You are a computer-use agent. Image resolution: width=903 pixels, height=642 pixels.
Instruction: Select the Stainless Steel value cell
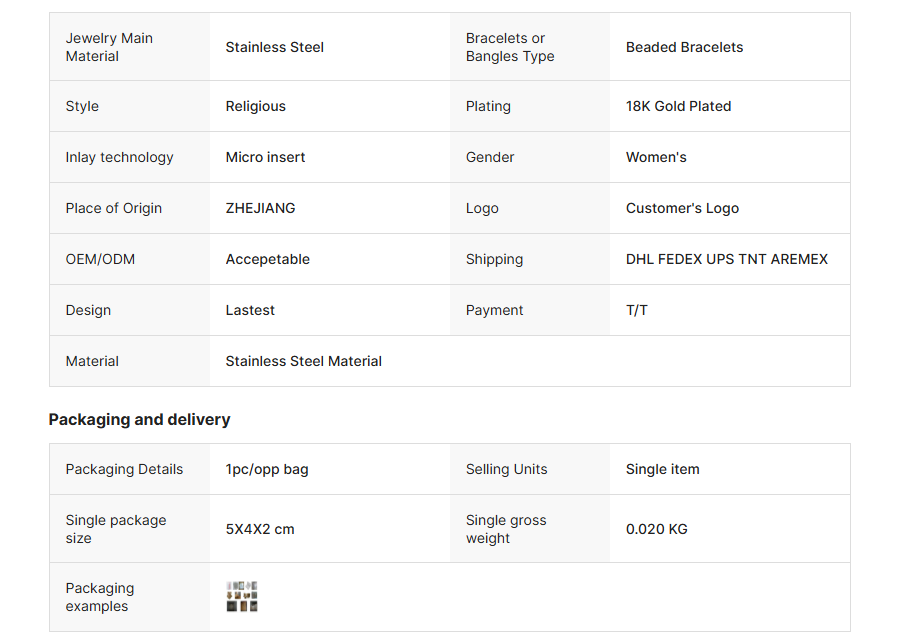click(275, 47)
